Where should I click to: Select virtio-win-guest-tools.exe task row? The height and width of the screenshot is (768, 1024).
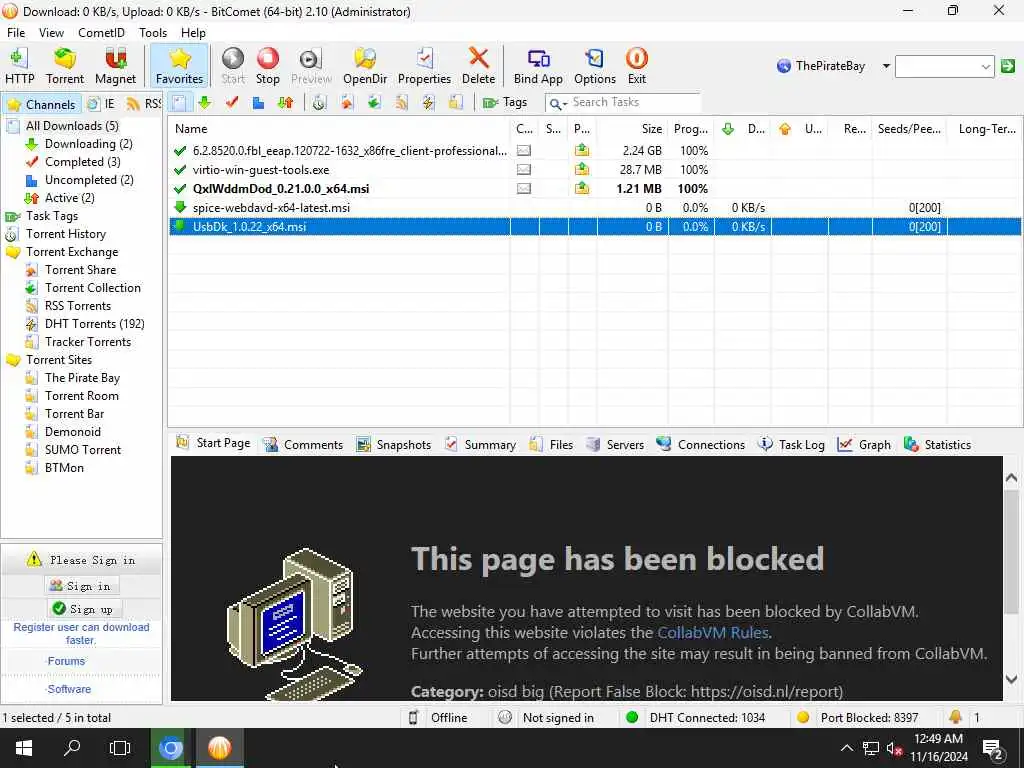pos(594,170)
